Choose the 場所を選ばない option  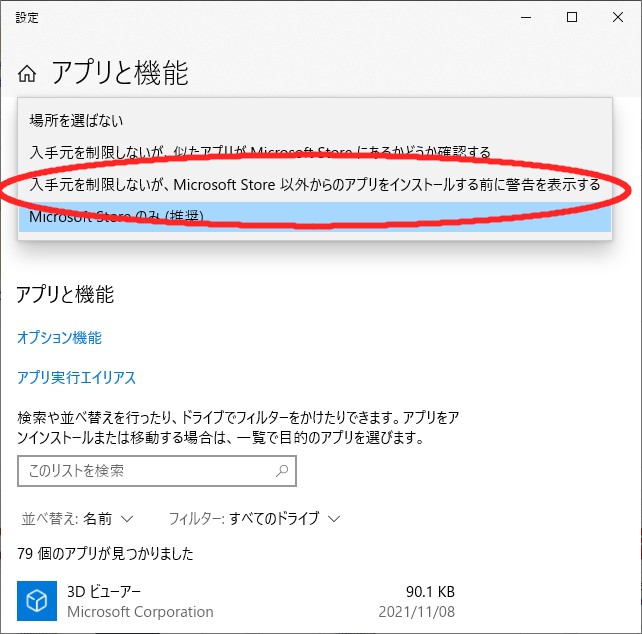76,120
